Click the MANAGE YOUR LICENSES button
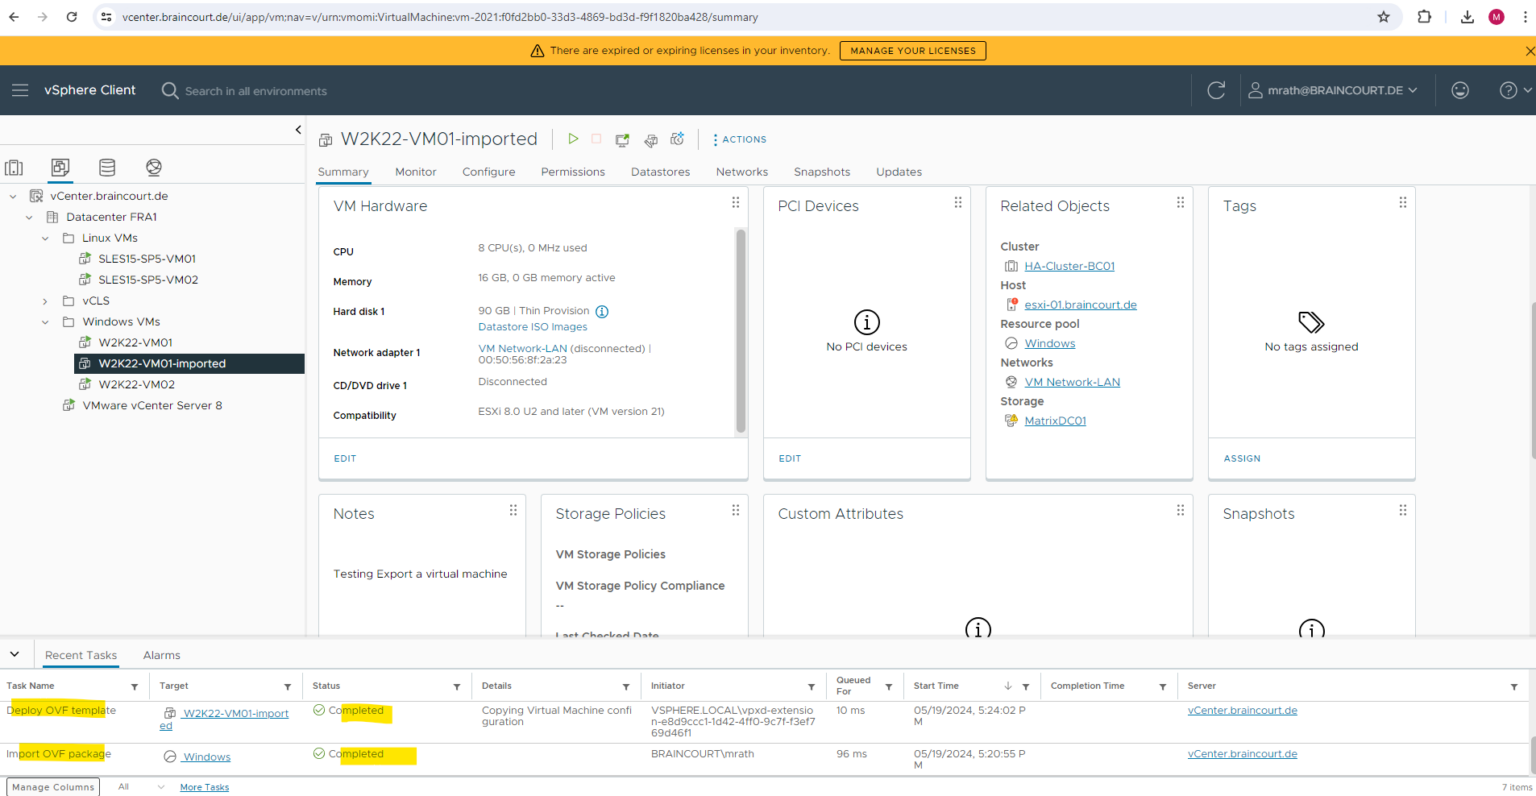Screen dimensions: 1536x796 tap(912, 50)
